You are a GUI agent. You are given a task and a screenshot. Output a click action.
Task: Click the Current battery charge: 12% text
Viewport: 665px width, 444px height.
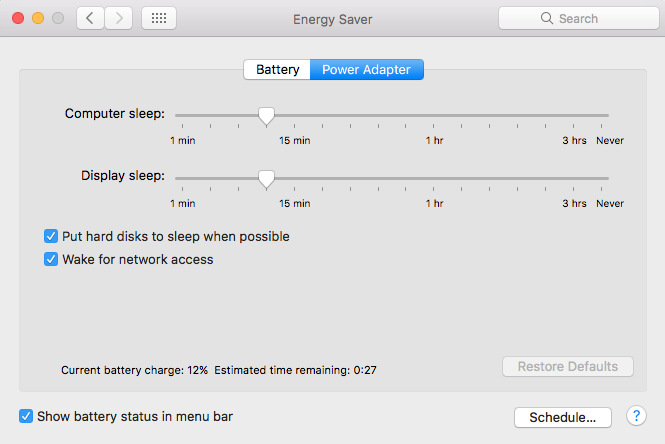click(134, 370)
